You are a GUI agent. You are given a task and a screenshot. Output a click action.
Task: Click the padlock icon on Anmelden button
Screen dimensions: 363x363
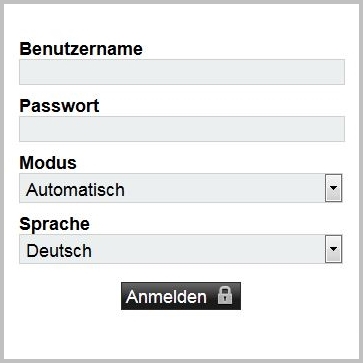[x=225, y=296]
